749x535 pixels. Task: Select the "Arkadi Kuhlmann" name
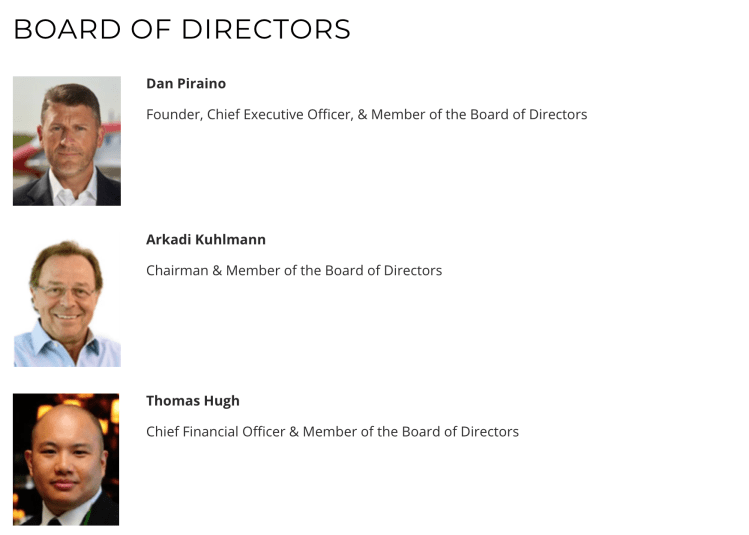tap(206, 240)
